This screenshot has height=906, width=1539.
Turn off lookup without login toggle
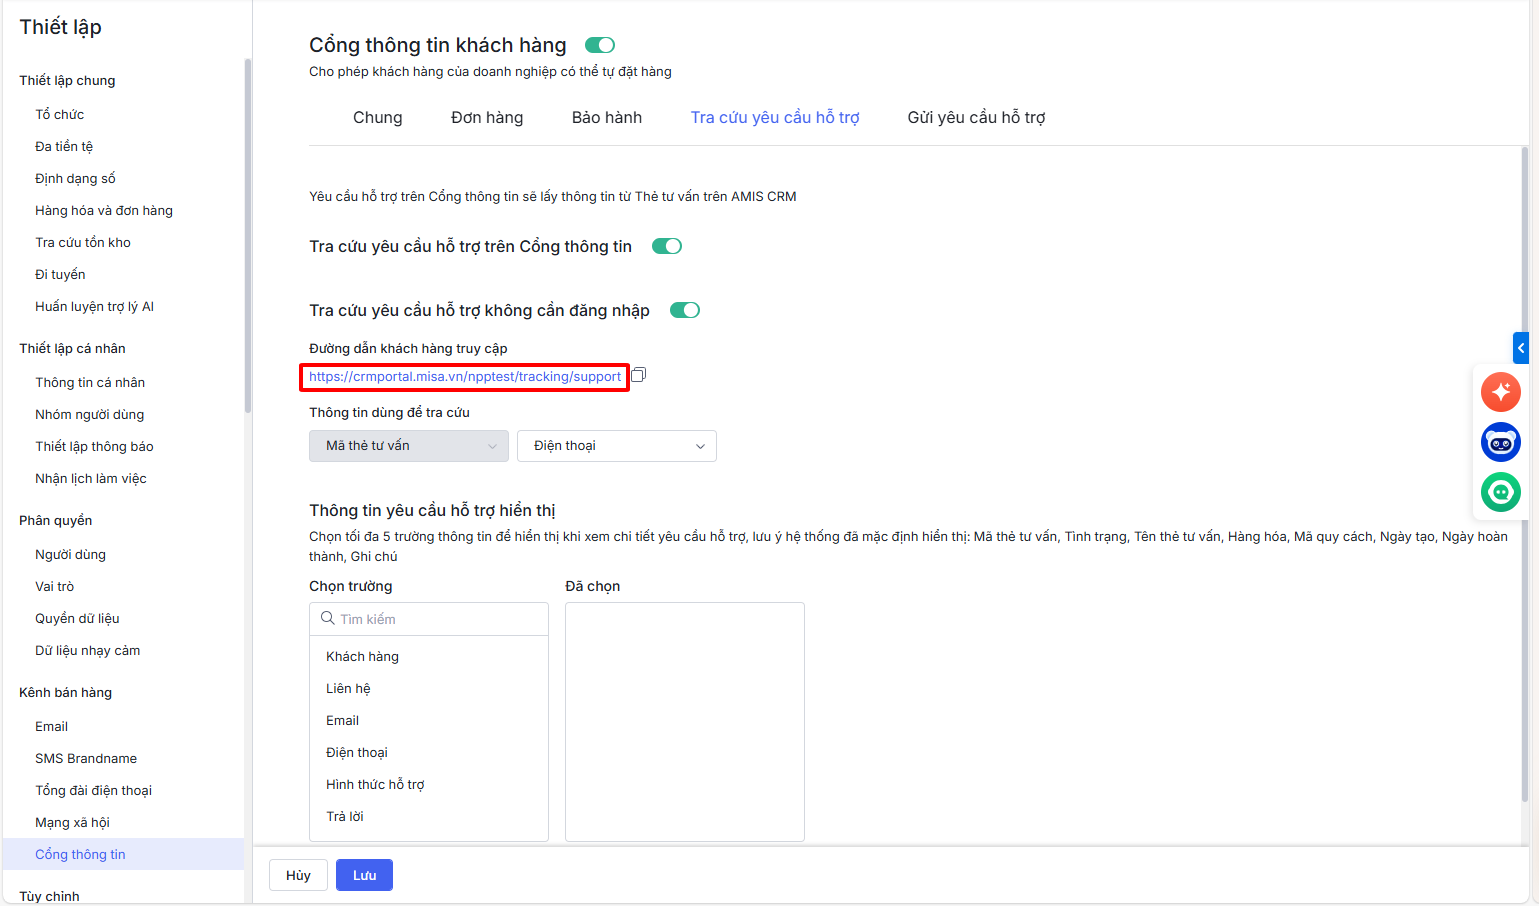[x=685, y=310]
